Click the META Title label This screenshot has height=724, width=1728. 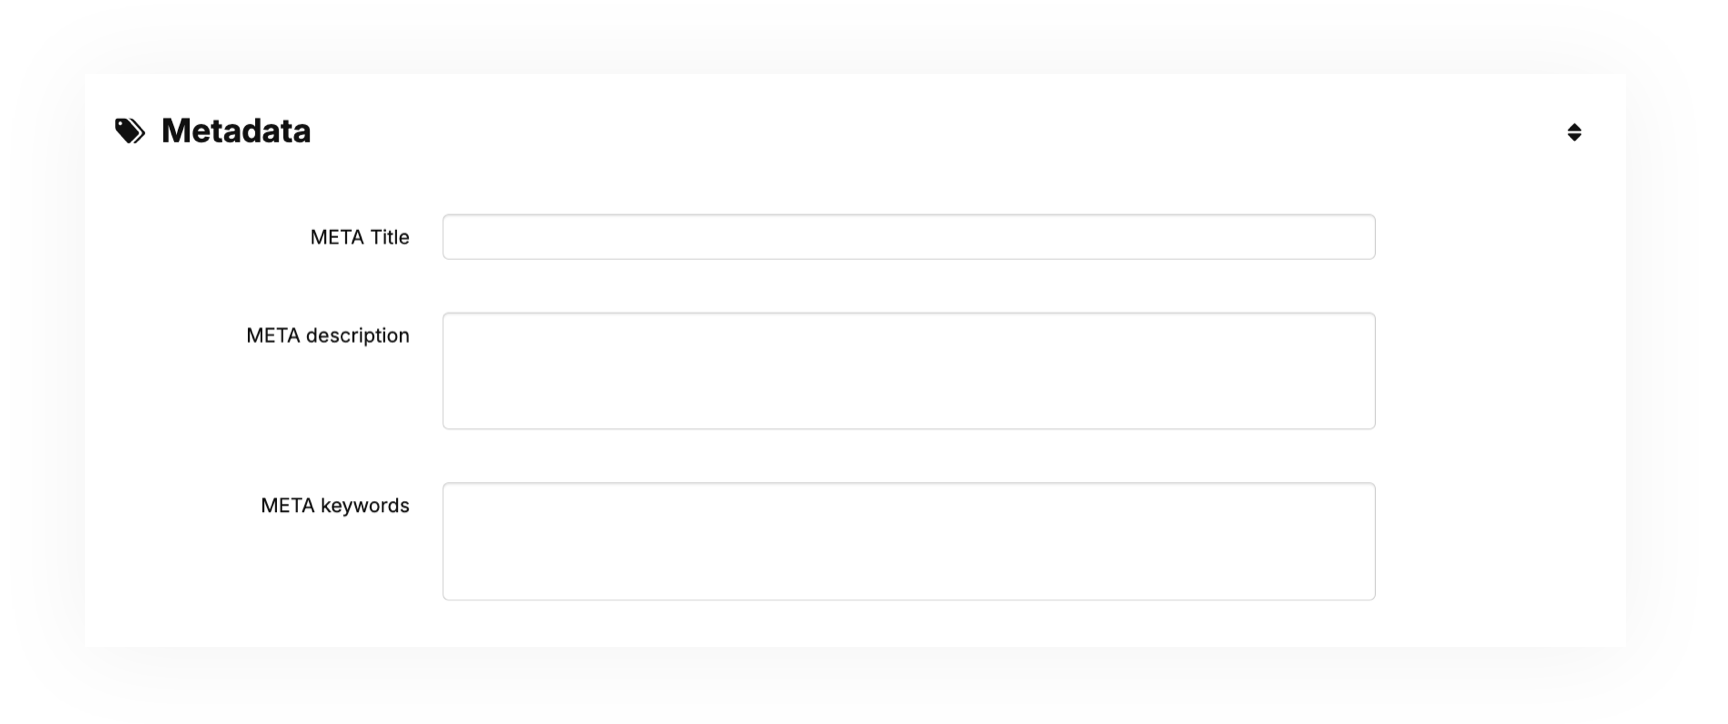click(x=360, y=237)
